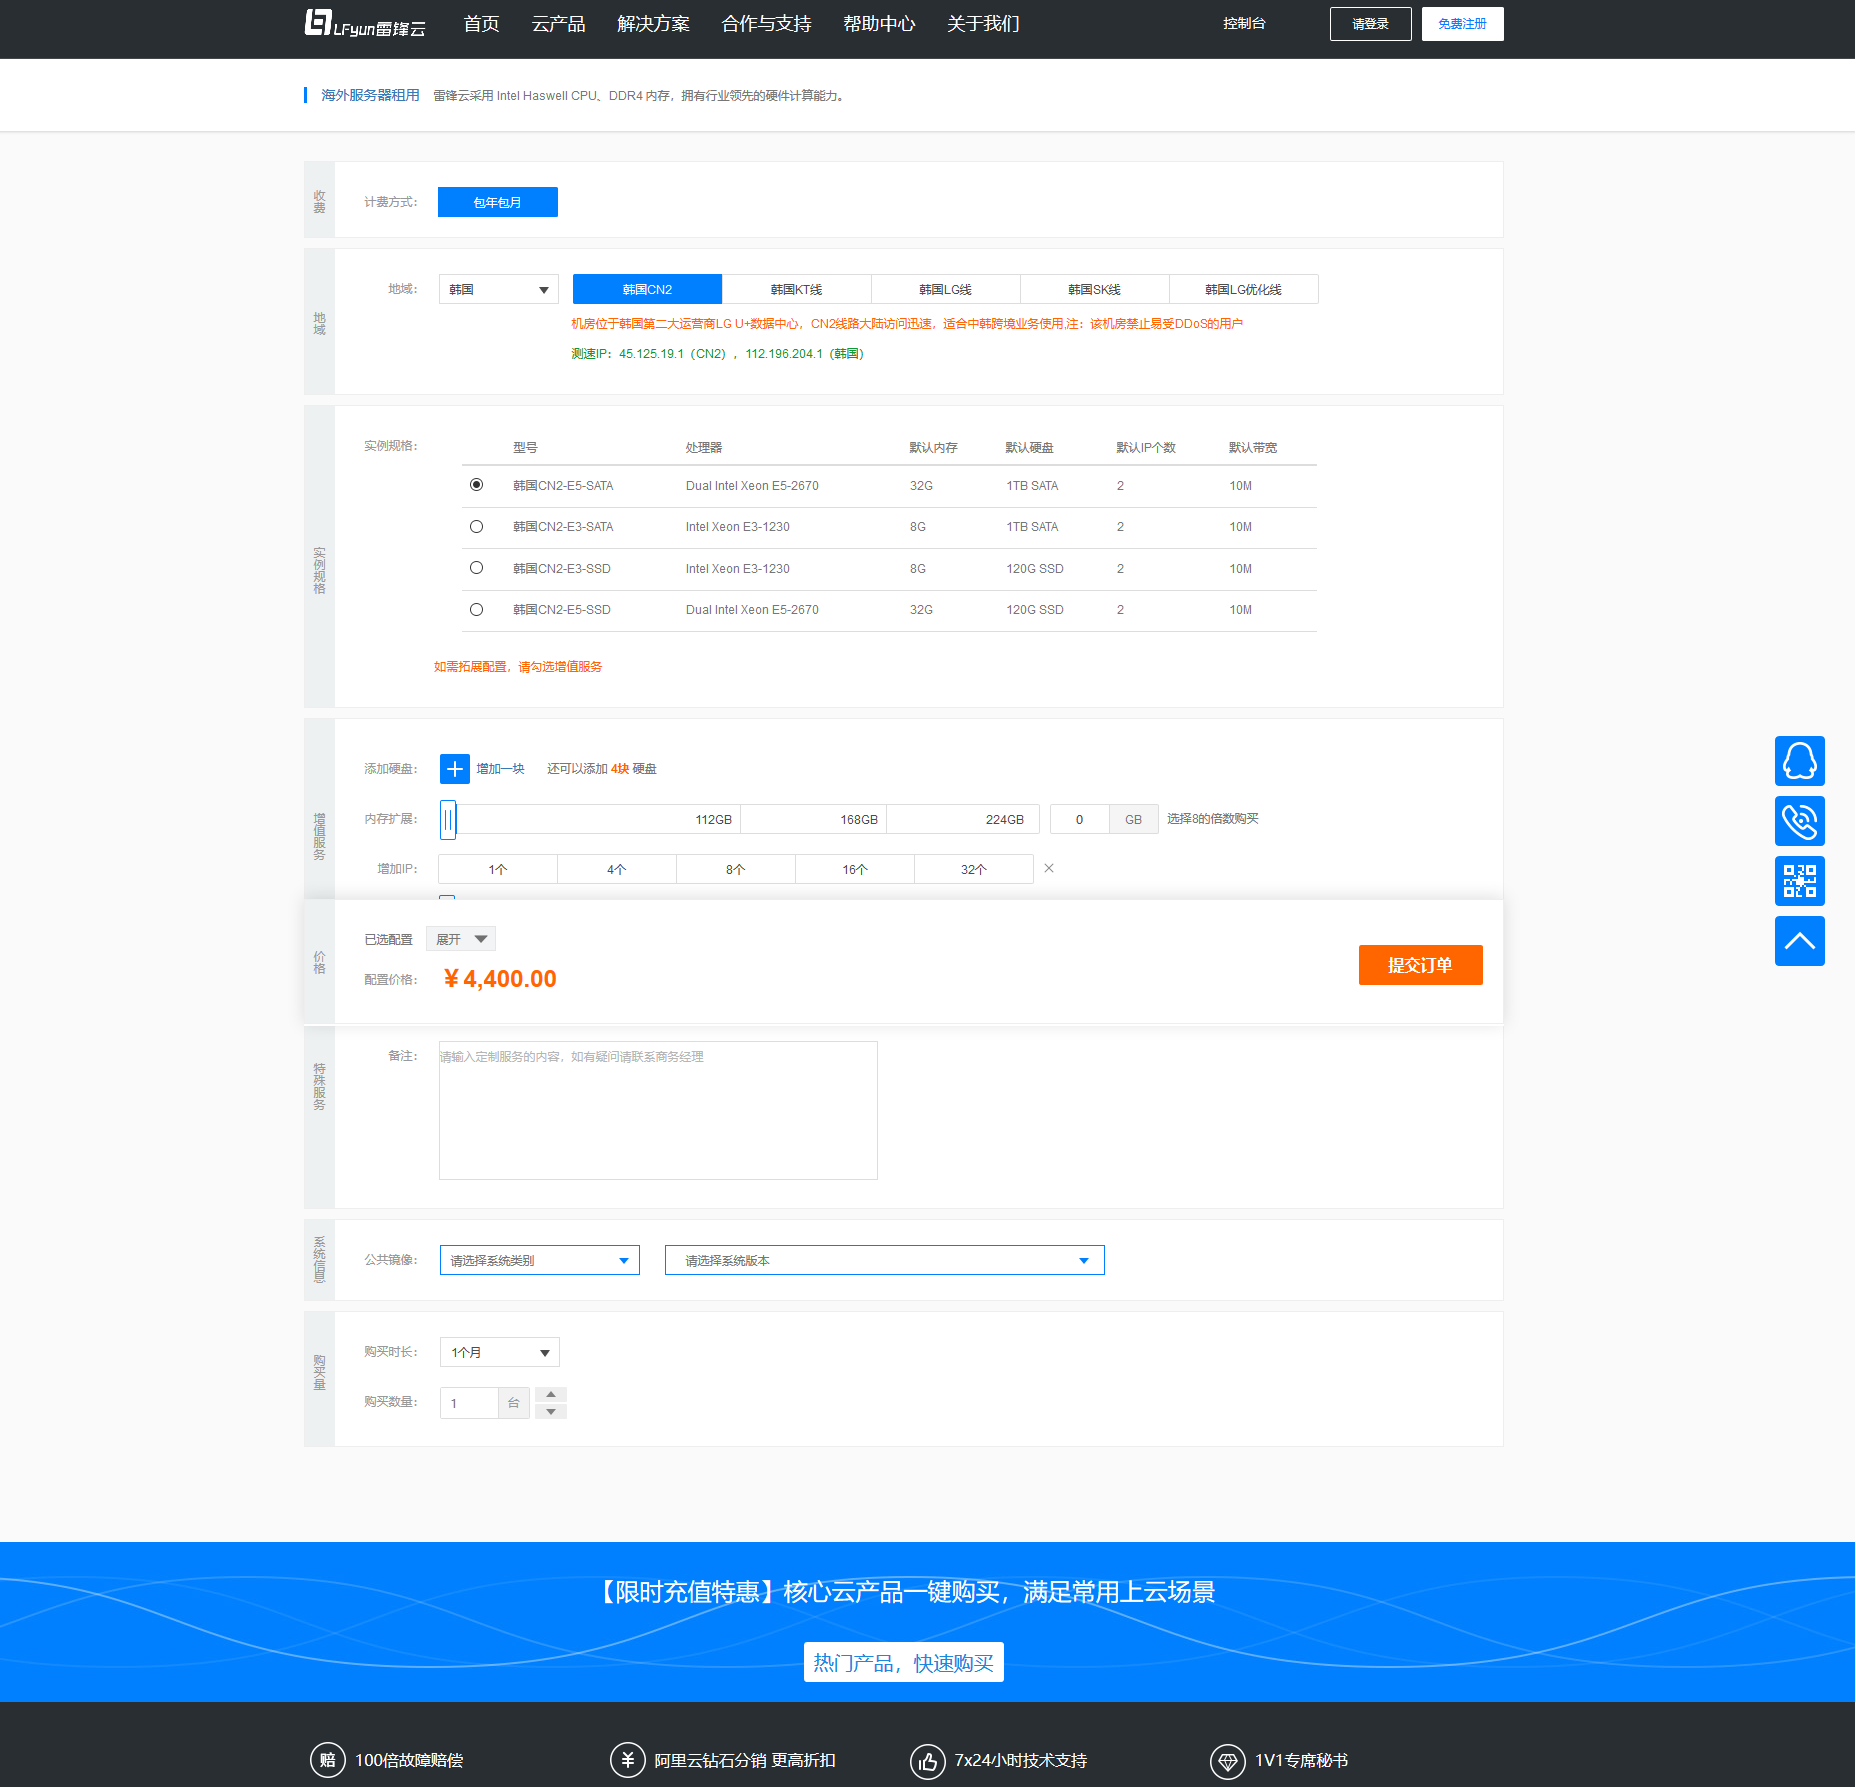Viewport: 1856px width, 1788px height.
Task: Click the 免费注册 register button
Action: [1462, 24]
